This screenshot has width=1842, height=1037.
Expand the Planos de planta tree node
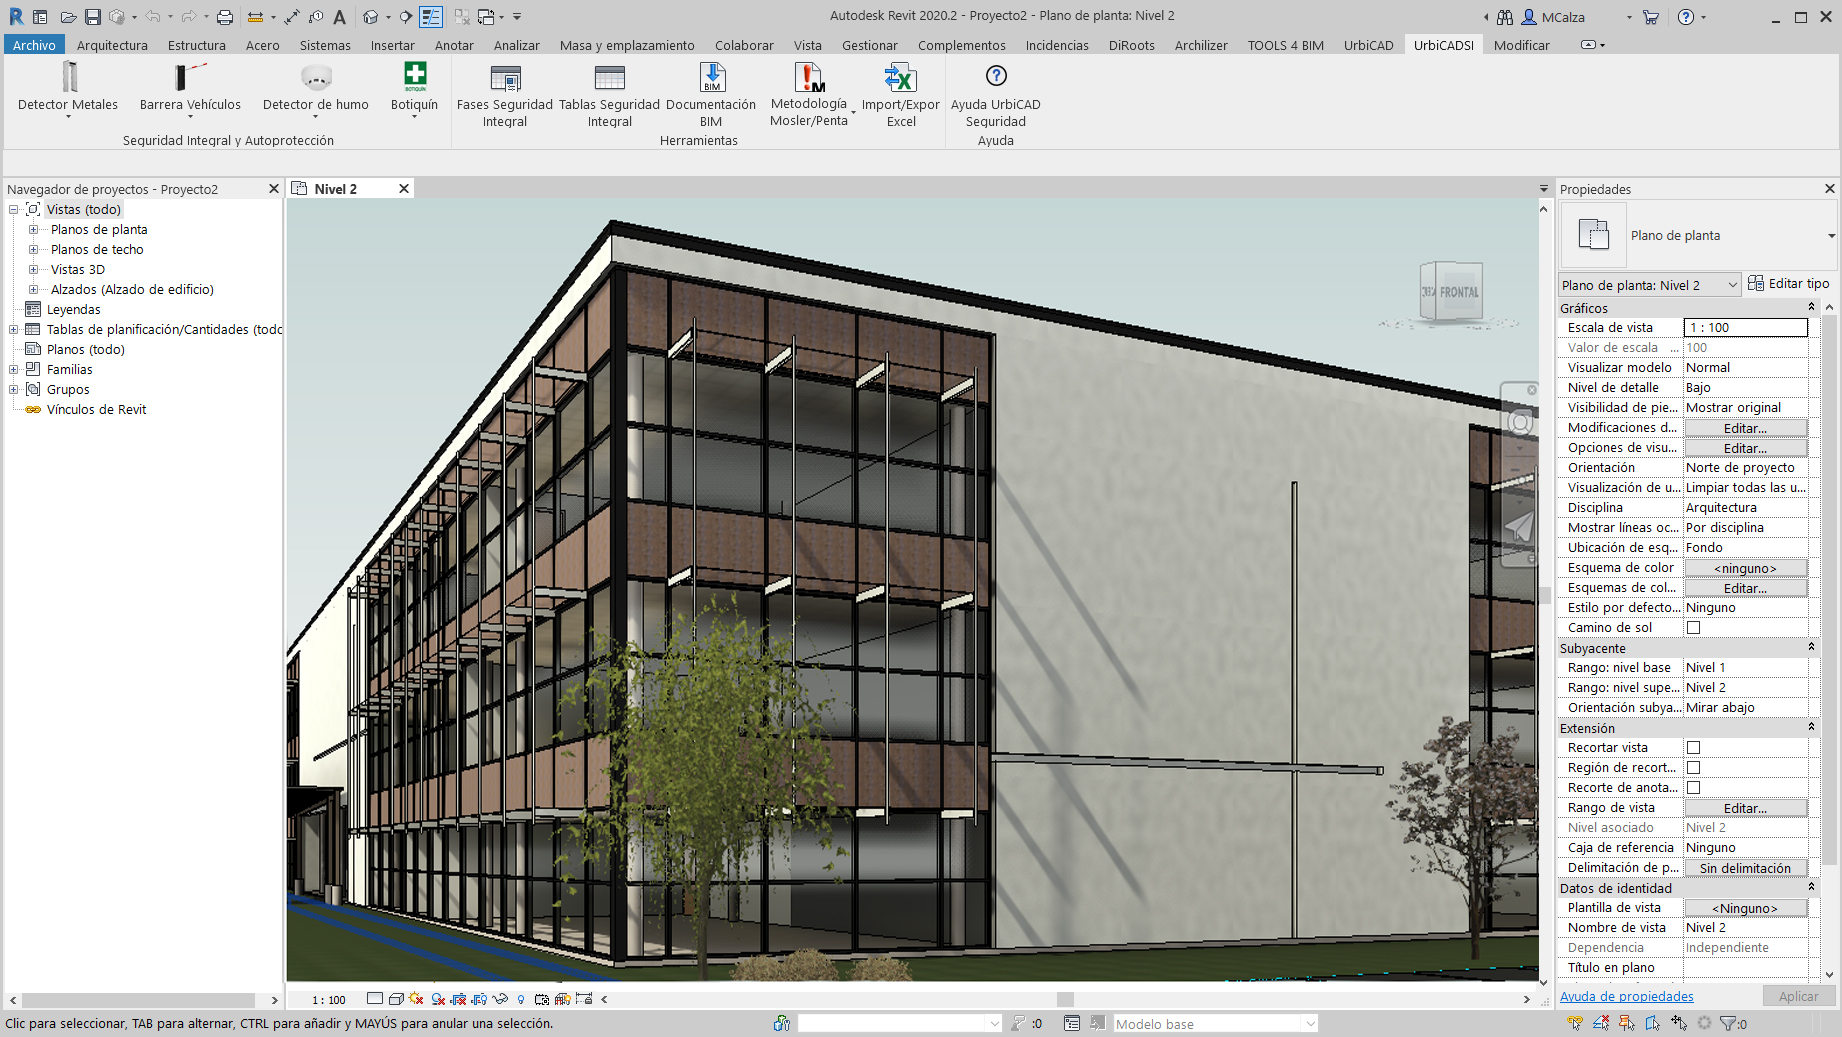[x=33, y=230]
